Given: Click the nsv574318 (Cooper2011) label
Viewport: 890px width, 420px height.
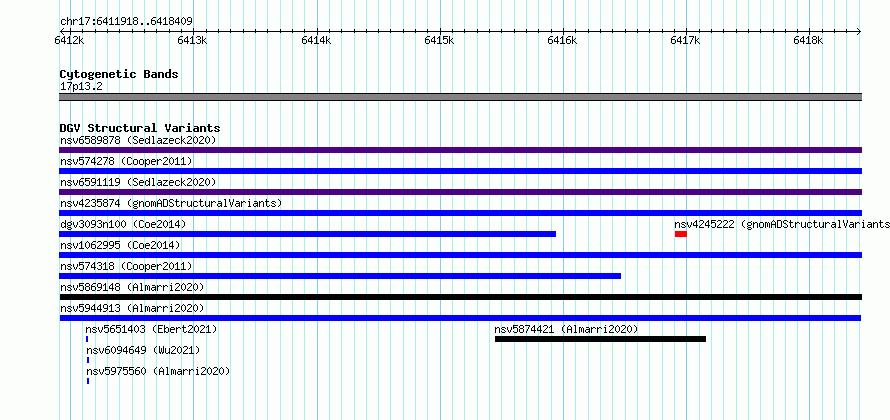Looking at the screenshot, I should coord(126,266).
